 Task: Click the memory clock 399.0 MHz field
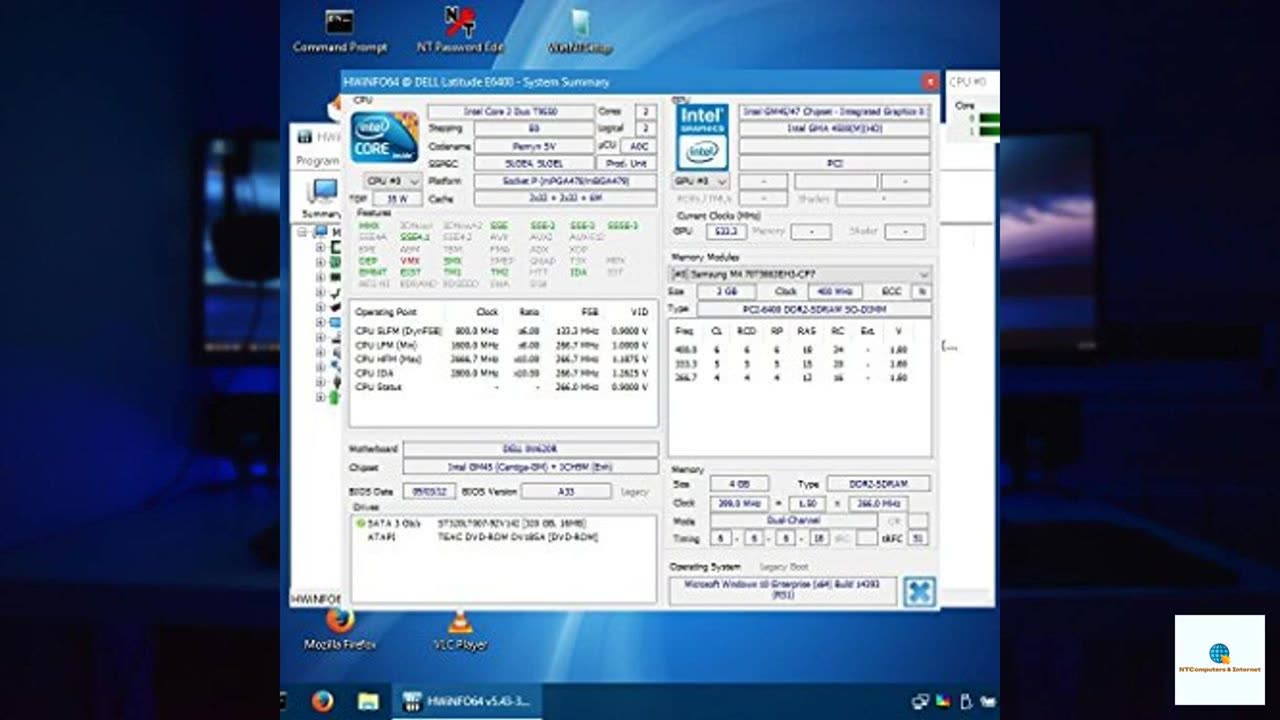point(739,504)
